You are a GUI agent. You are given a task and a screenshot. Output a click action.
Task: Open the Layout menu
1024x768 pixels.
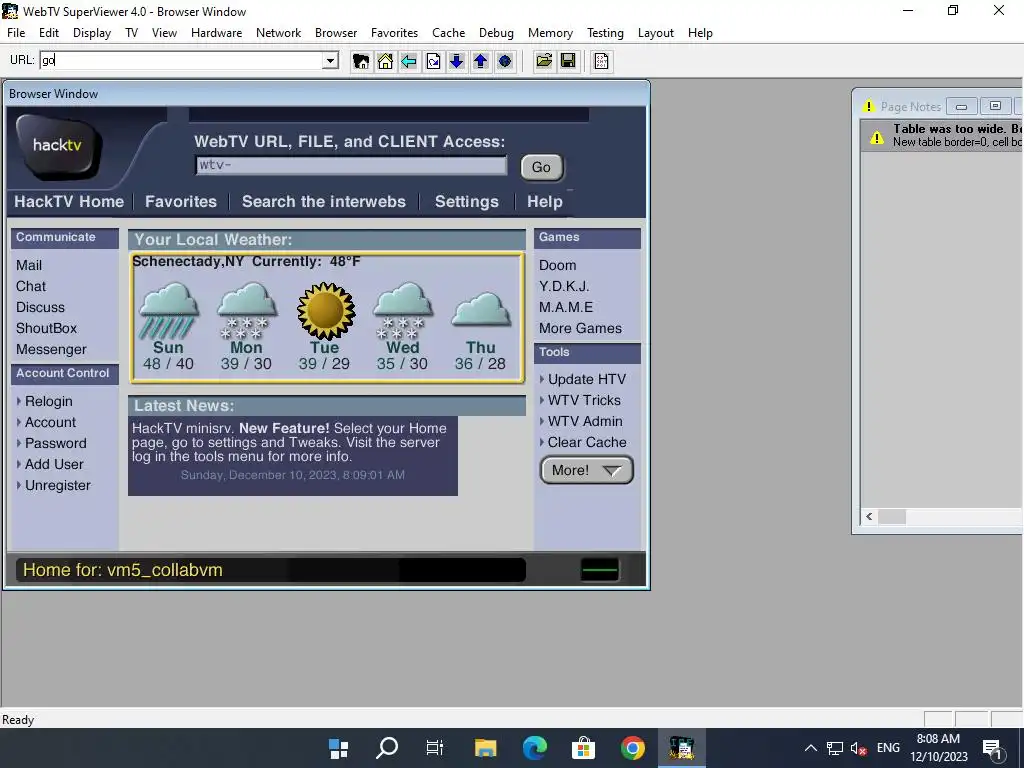(x=656, y=33)
